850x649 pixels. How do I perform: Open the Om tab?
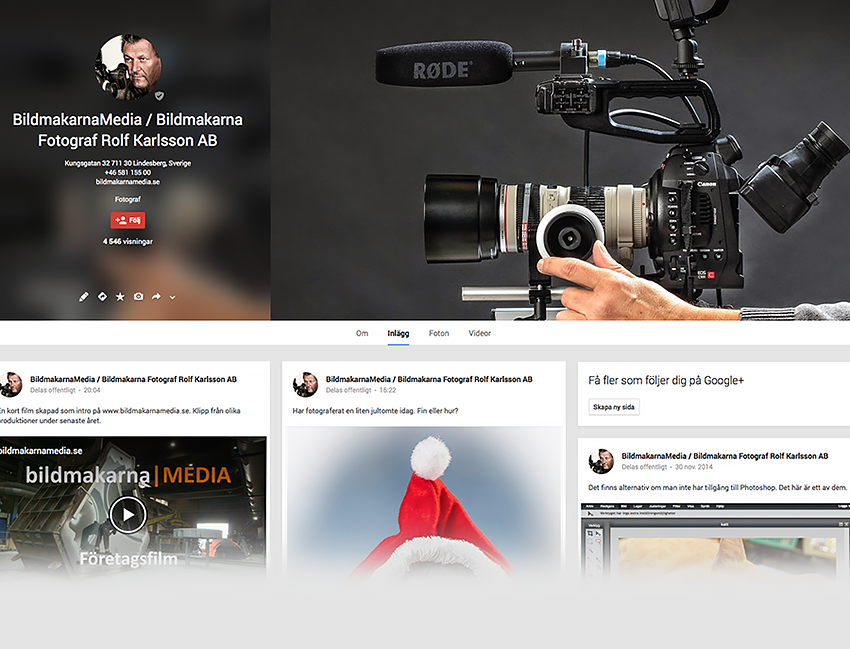click(x=362, y=333)
